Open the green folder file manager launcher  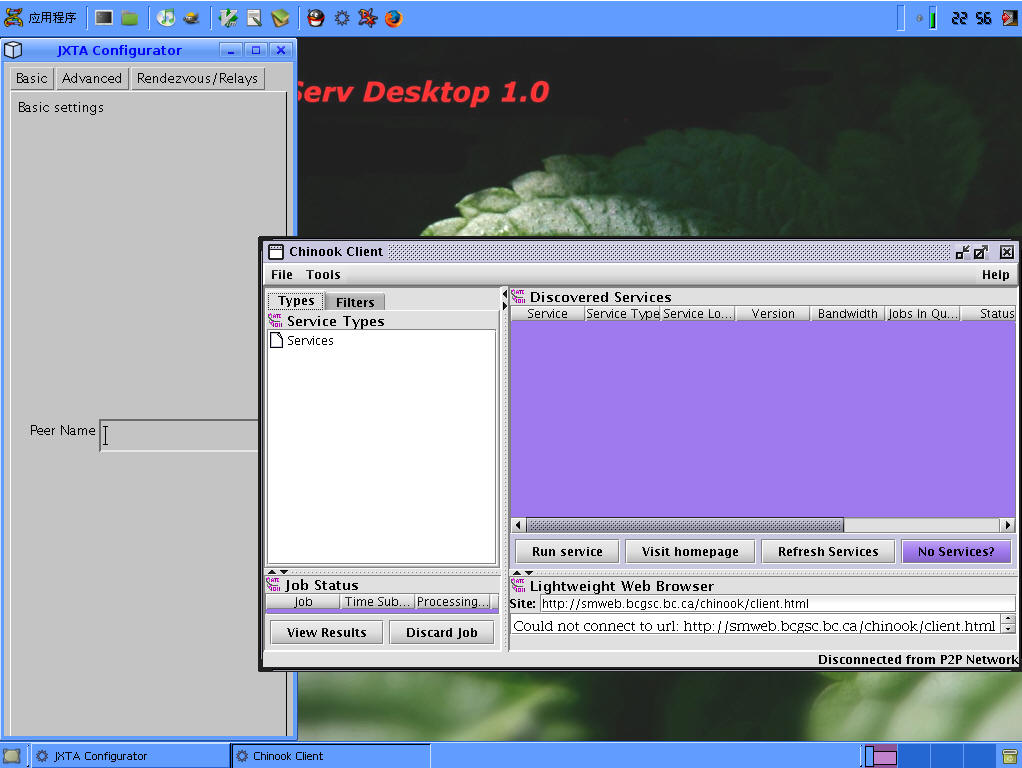130,18
